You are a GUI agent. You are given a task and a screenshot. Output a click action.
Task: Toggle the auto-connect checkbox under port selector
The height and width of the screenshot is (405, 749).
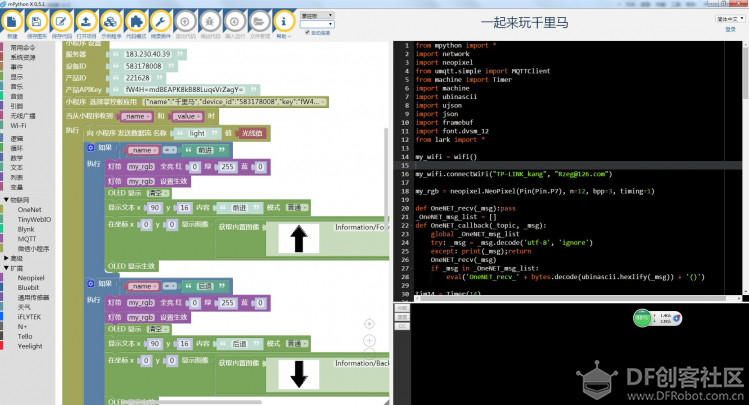coord(307,32)
